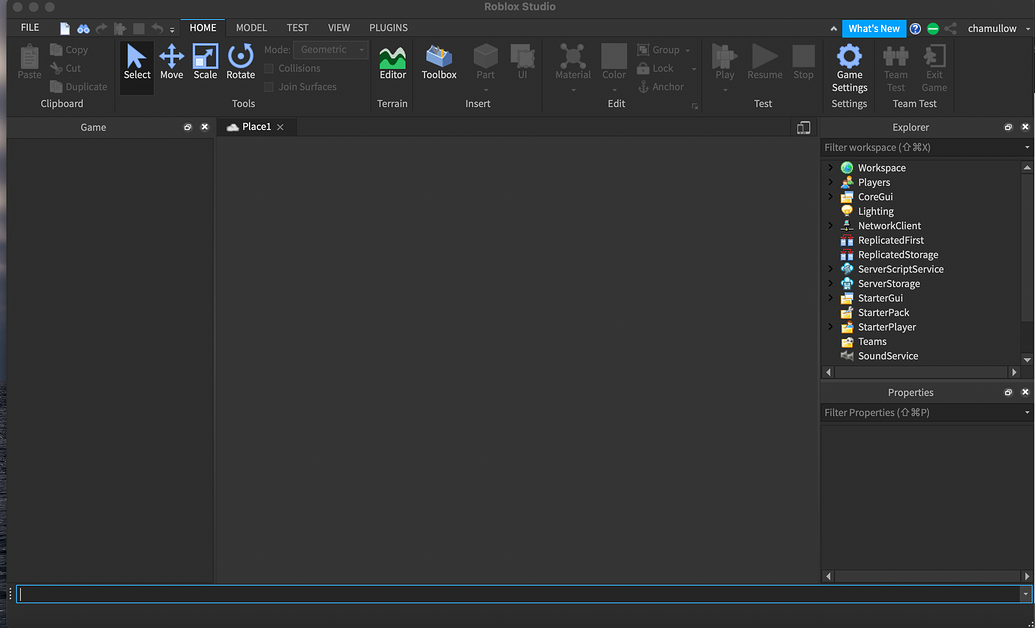Expand the Players tree node
The width and height of the screenshot is (1035, 628).
830,182
